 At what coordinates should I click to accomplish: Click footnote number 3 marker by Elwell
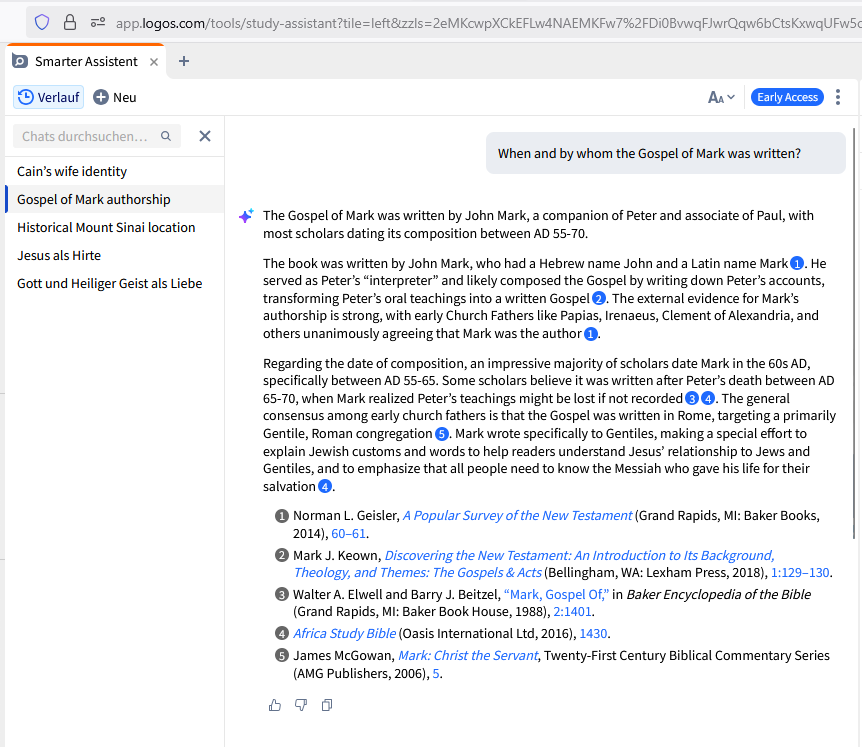tap(281, 595)
